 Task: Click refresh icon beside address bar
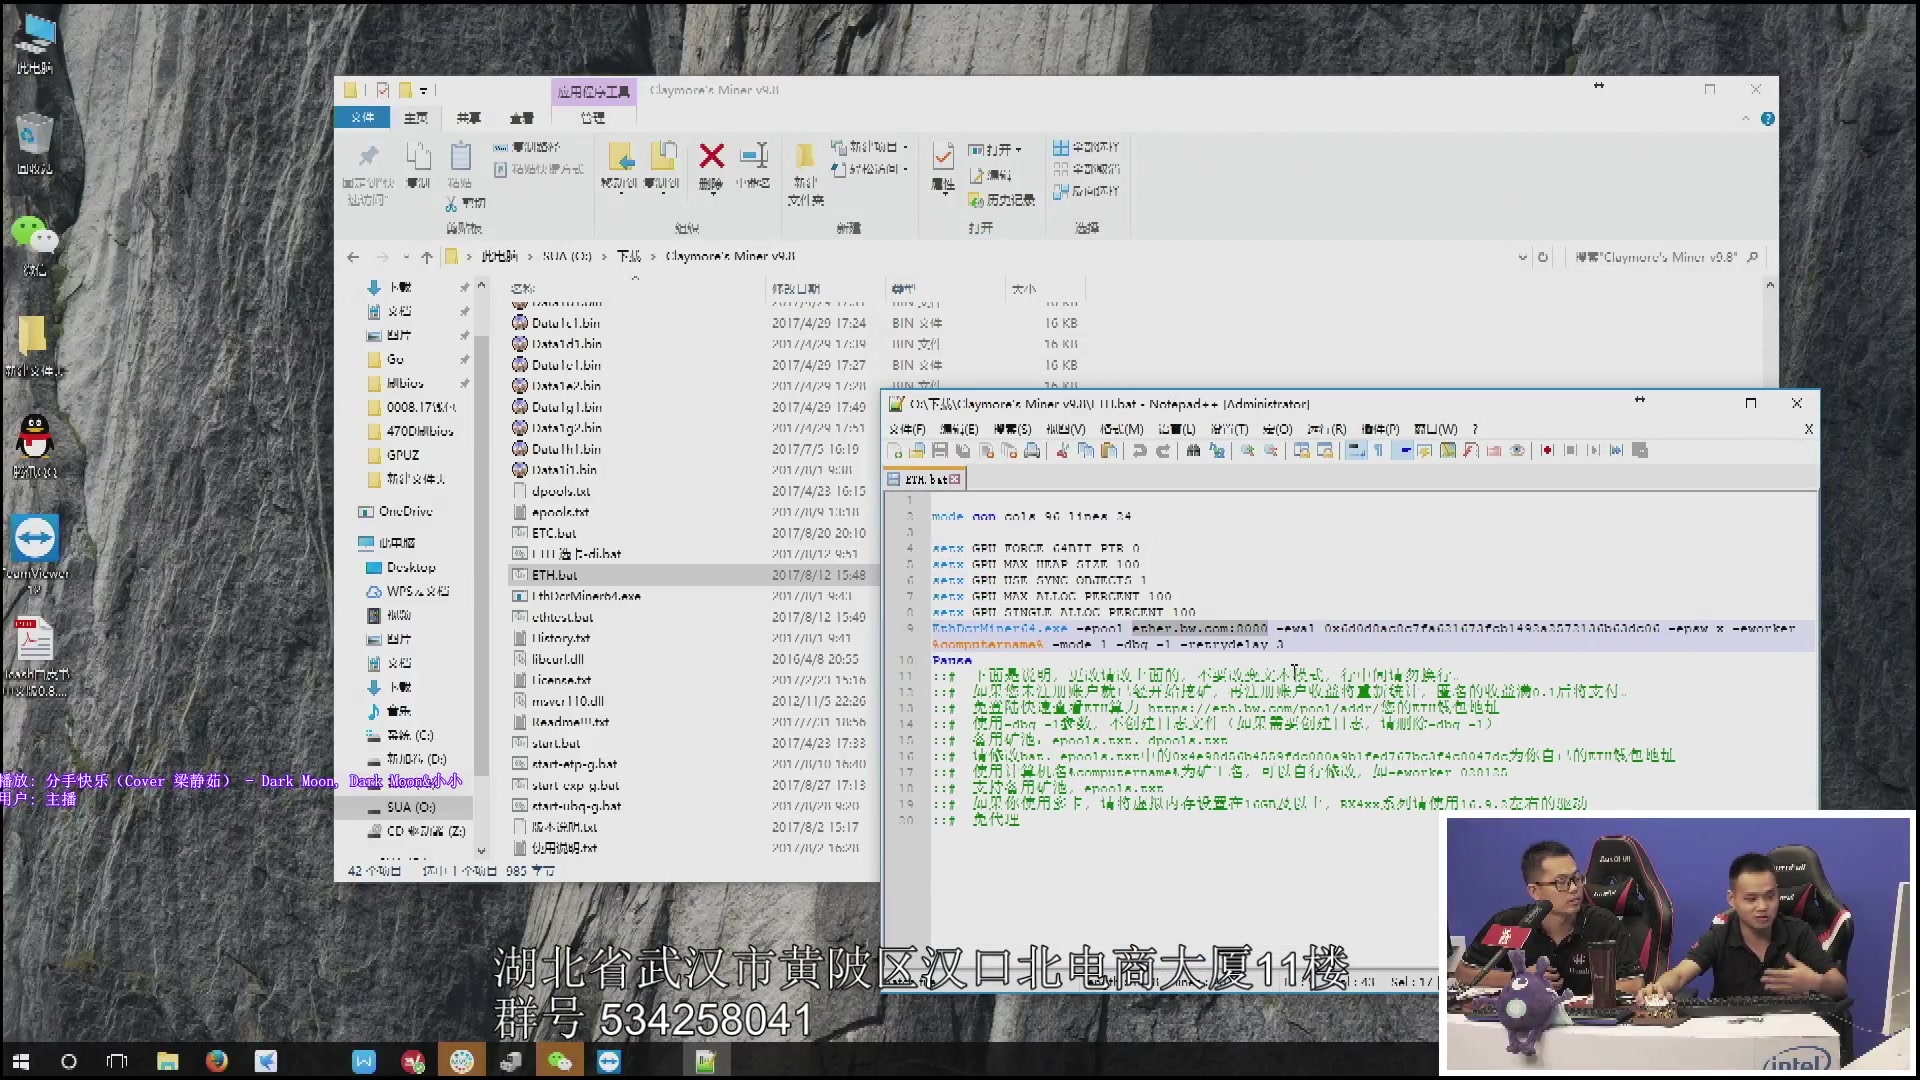point(1543,258)
